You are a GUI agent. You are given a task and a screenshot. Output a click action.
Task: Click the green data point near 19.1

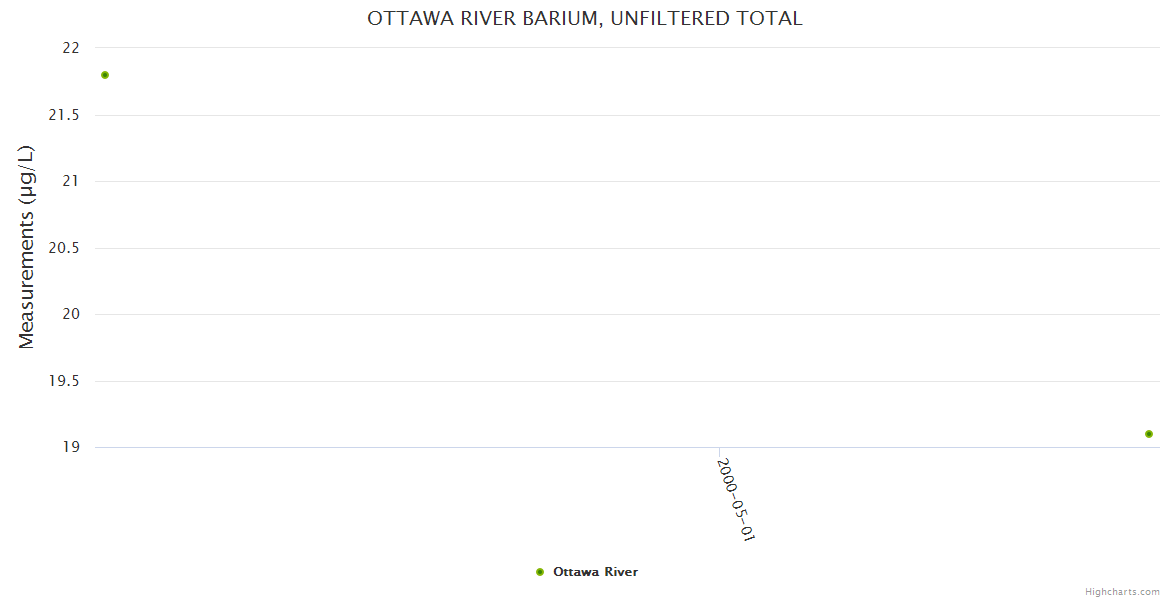[1149, 434]
